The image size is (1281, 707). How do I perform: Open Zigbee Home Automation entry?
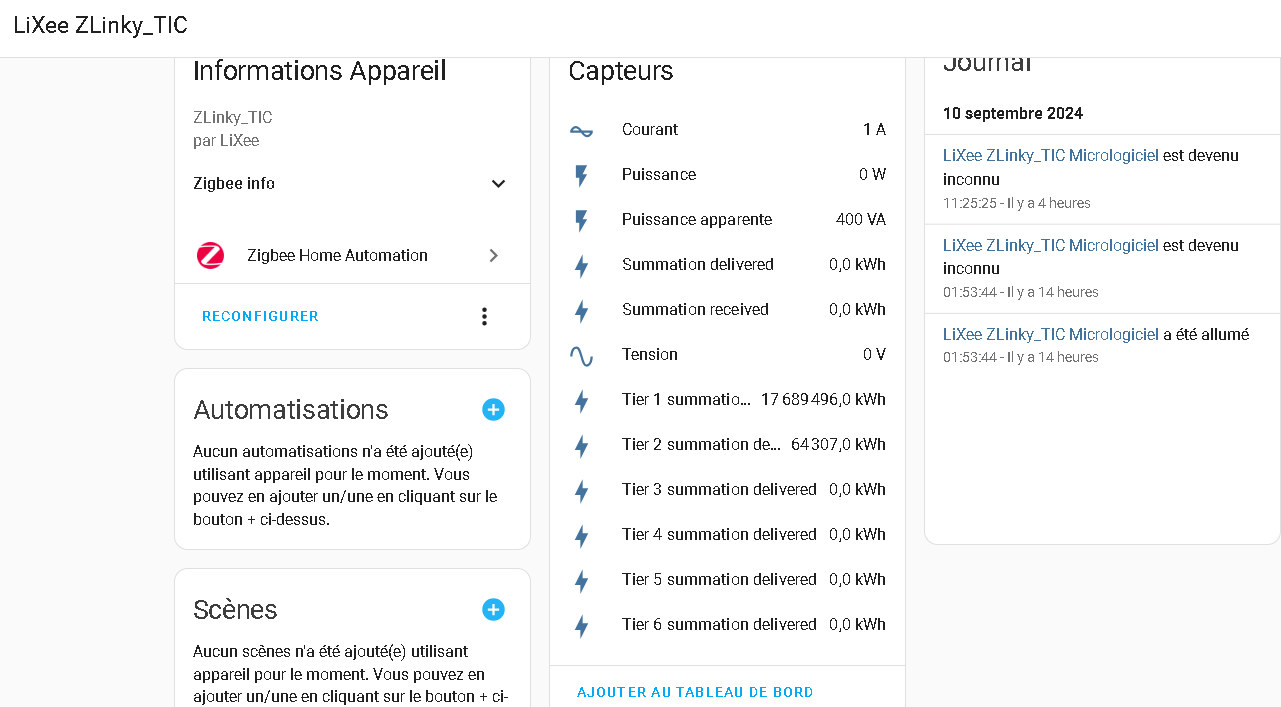pyautogui.click(x=352, y=256)
